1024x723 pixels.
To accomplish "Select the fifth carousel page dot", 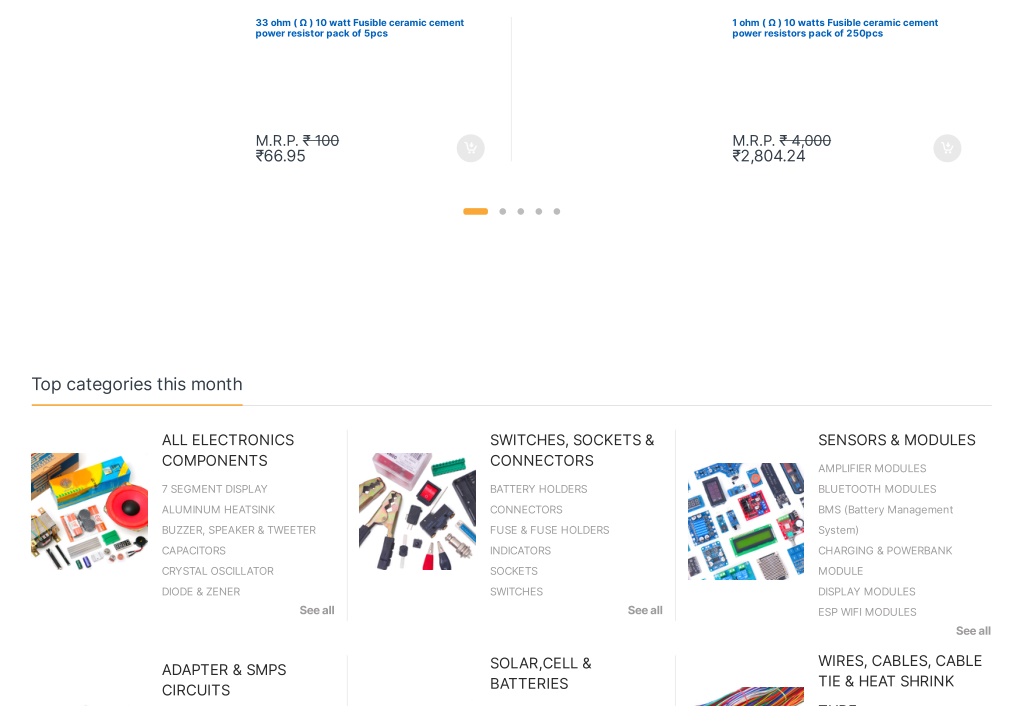I will point(556,212).
